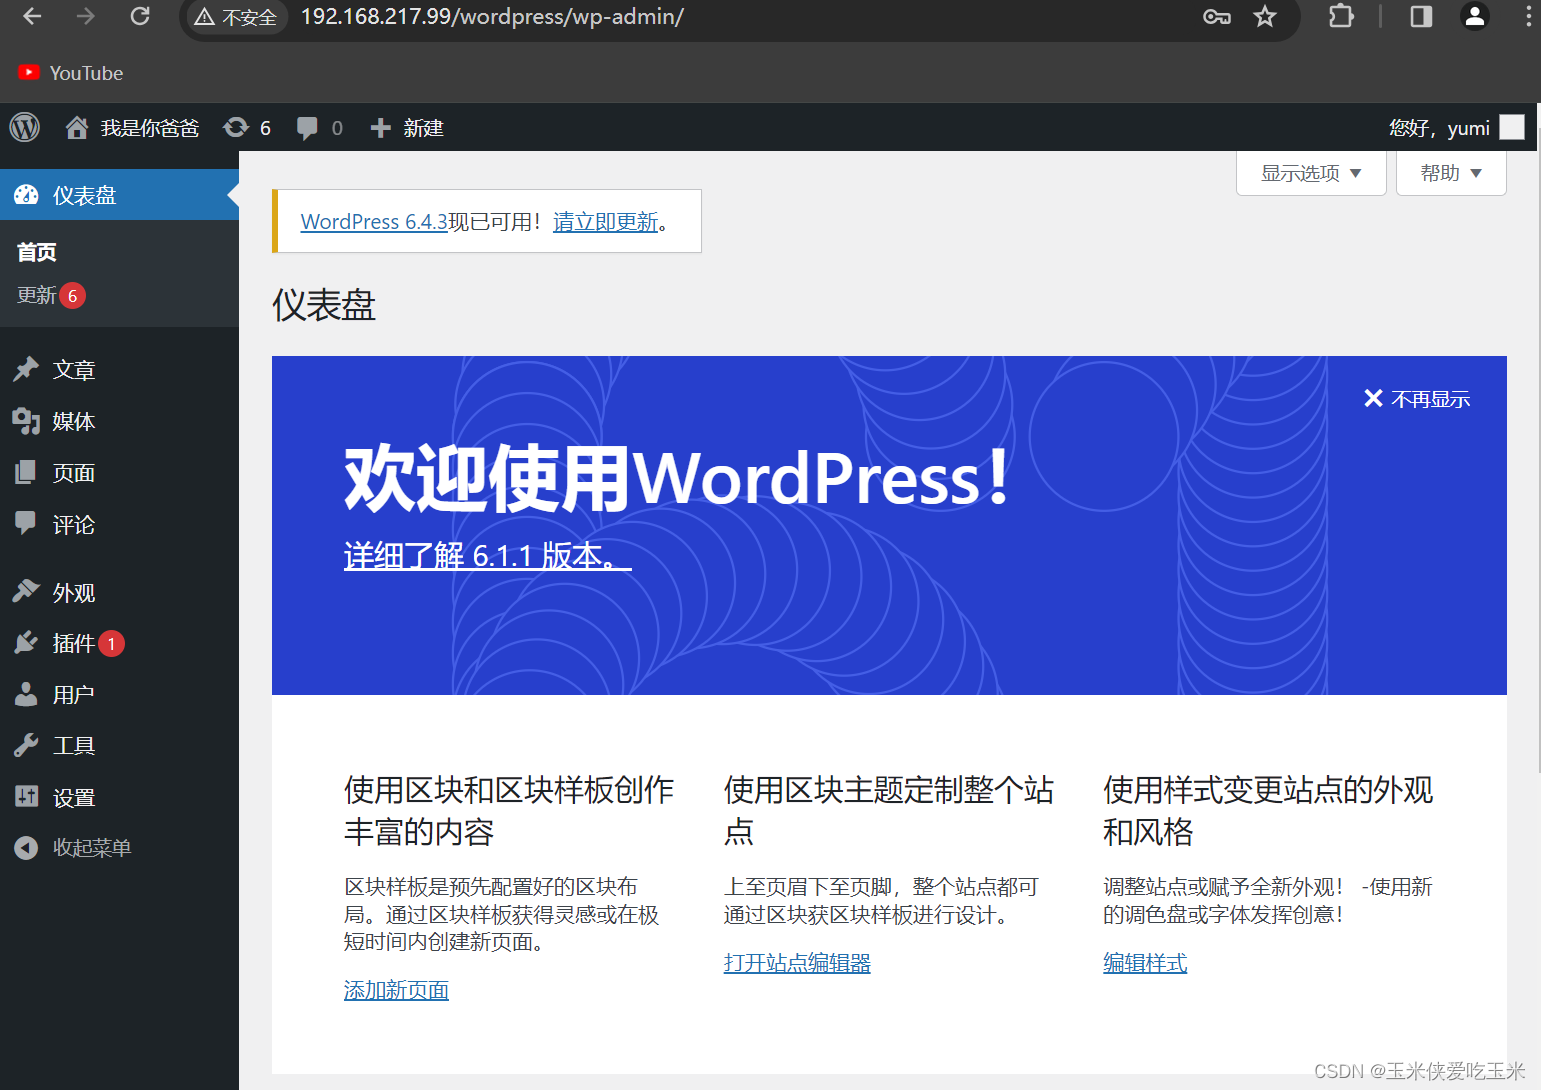Click the WordPress 6.4.3 link
This screenshot has height=1090, width=1541.
click(x=374, y=222)
